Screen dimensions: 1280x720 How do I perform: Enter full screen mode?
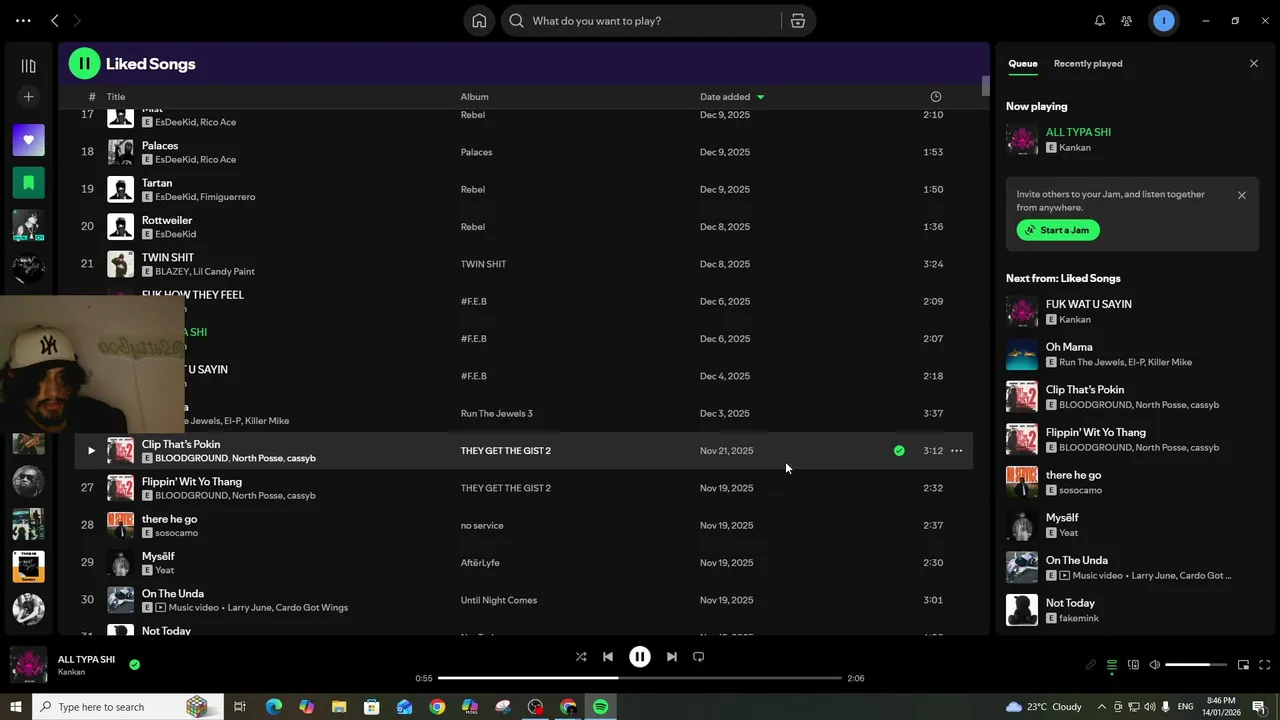(x=1265, y=665)
